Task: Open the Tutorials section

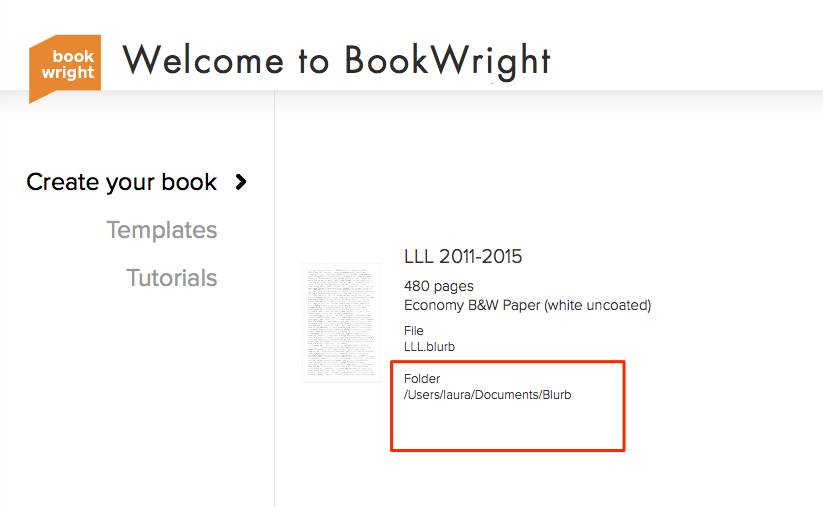Action: [x=172, y=278]
